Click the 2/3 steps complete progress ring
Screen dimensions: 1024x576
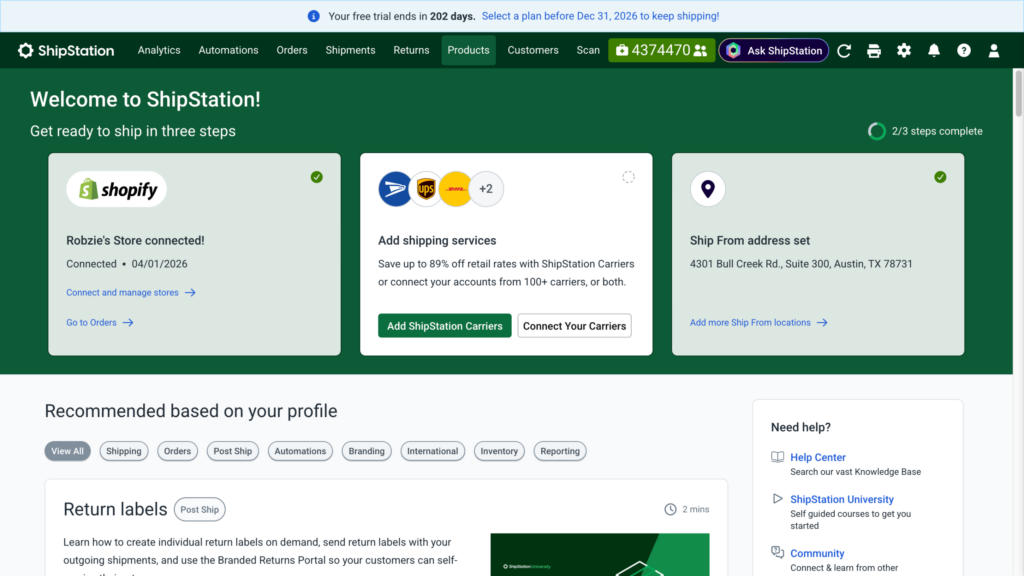point(876,131)
